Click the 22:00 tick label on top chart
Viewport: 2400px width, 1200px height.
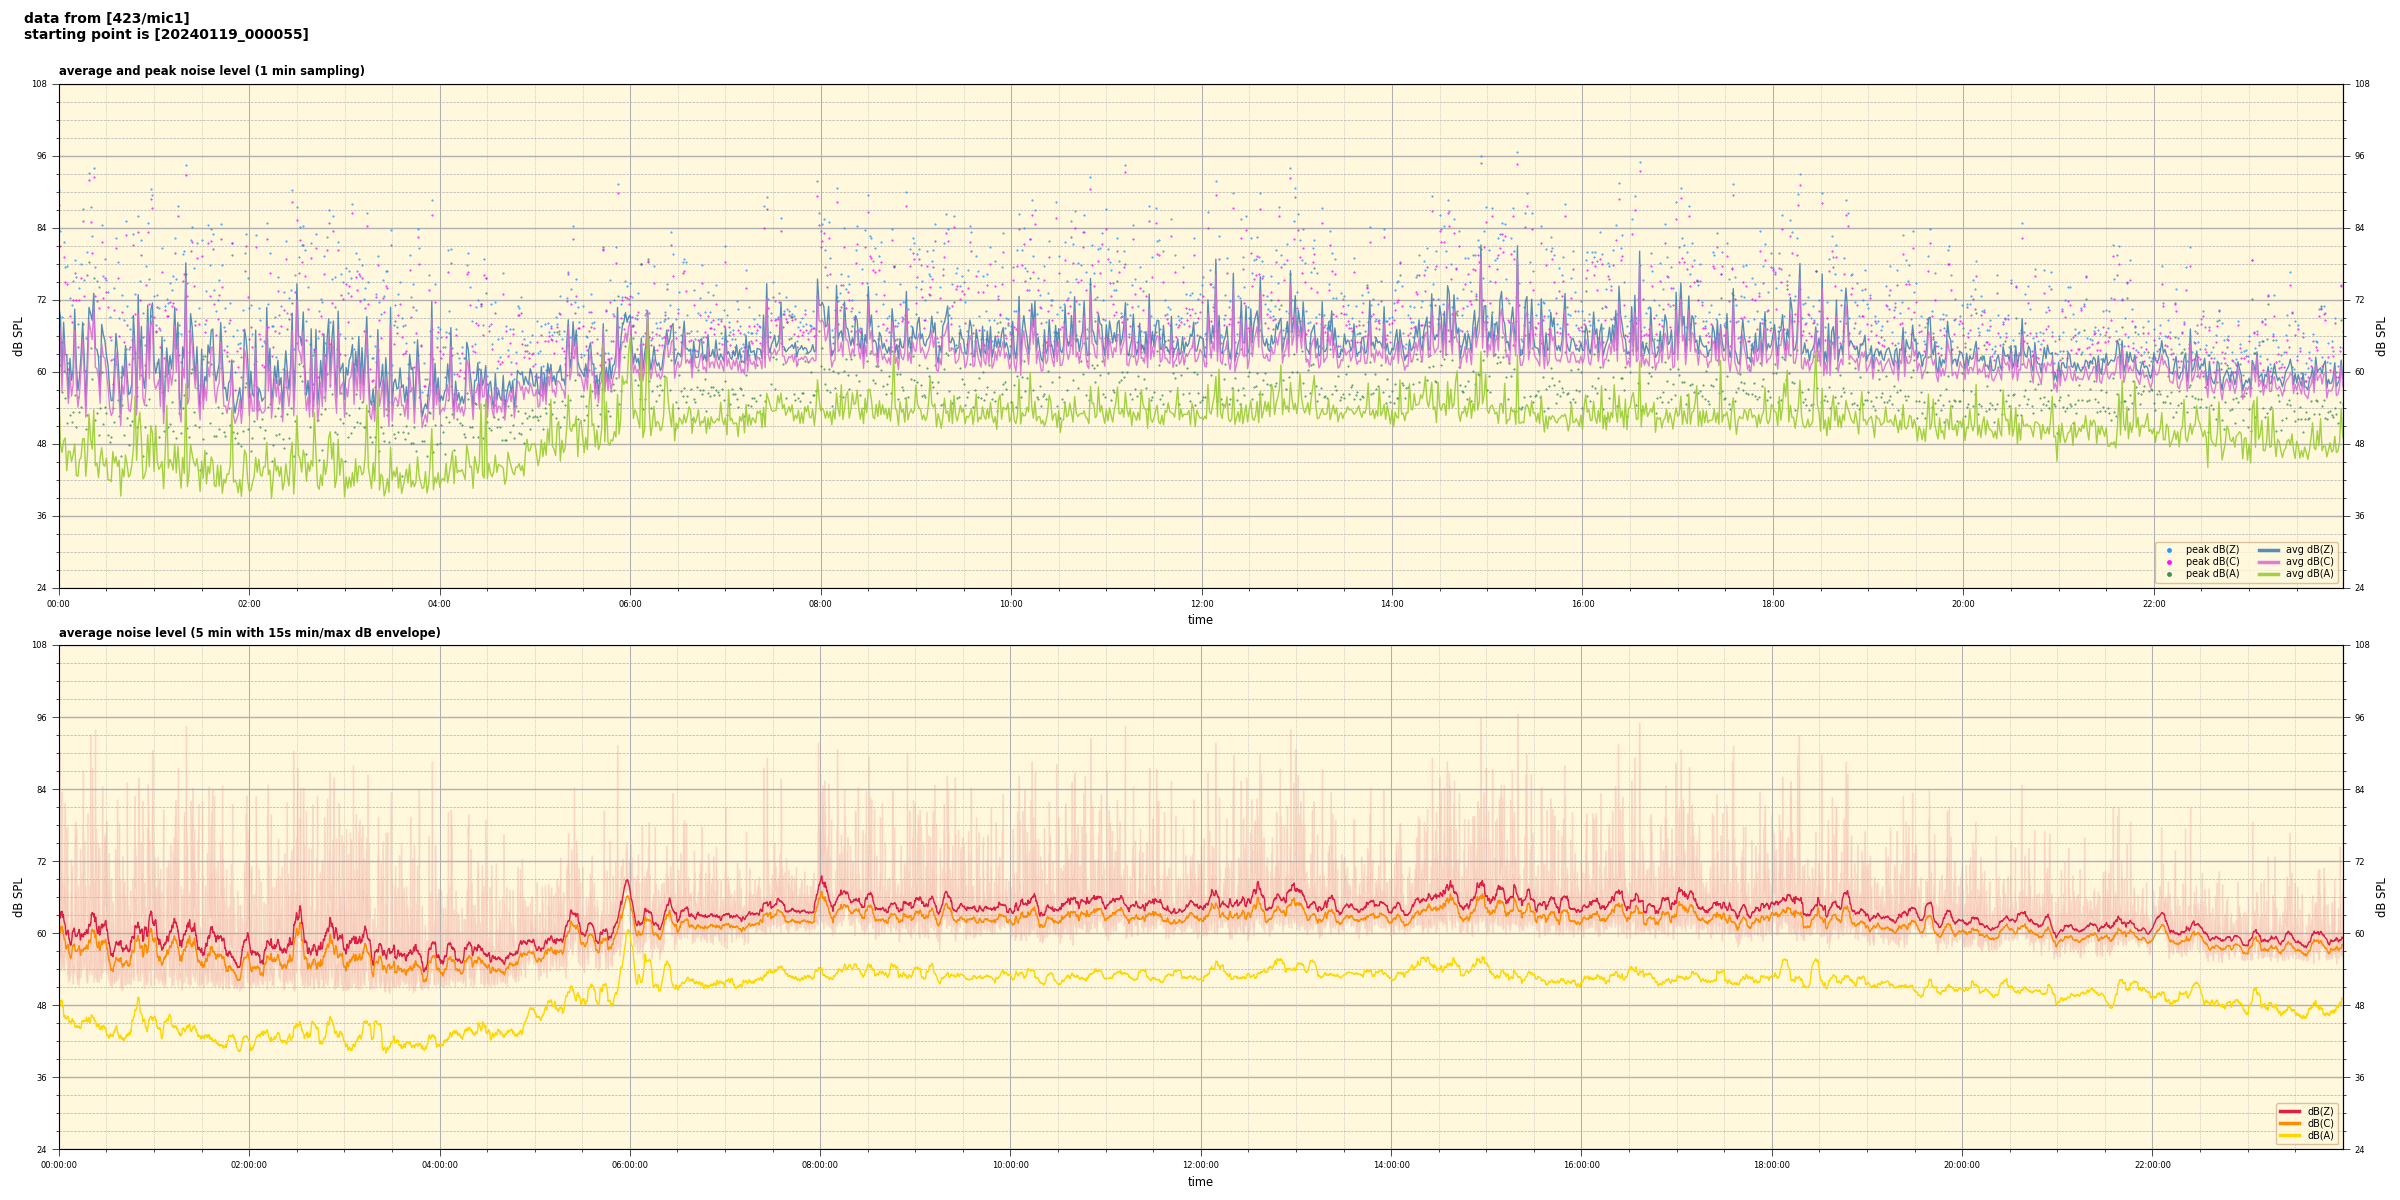2153,604
